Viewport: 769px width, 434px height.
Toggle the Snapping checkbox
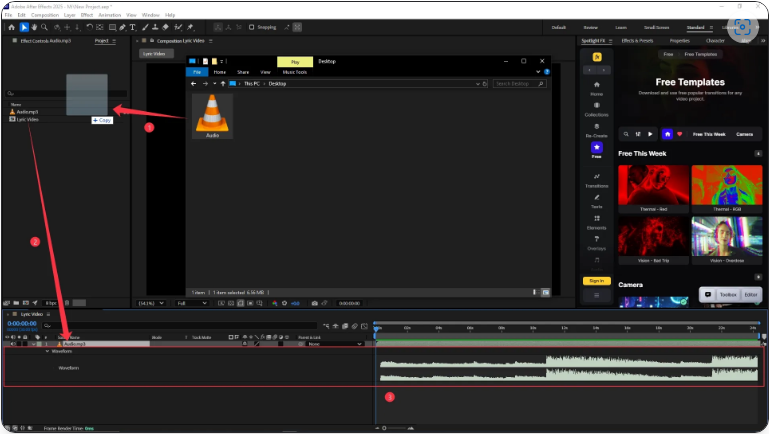[252, 27]
